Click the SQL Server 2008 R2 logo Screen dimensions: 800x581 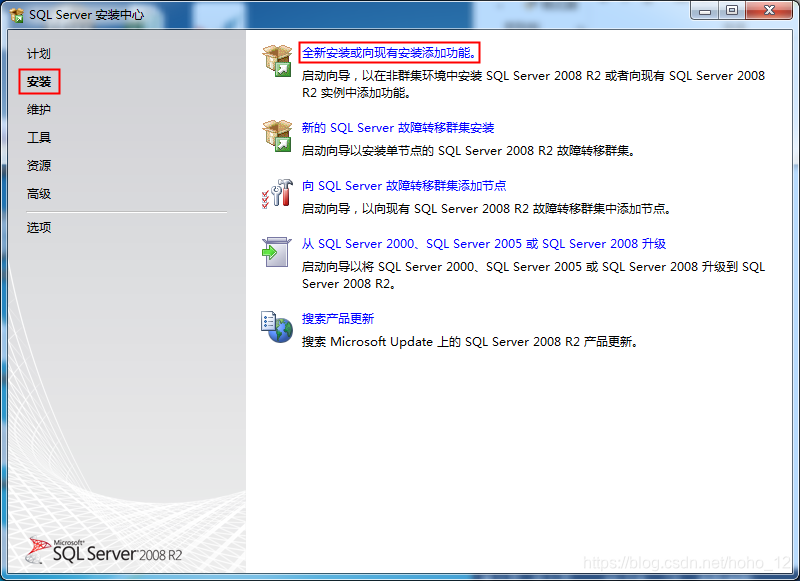point(105,551)
